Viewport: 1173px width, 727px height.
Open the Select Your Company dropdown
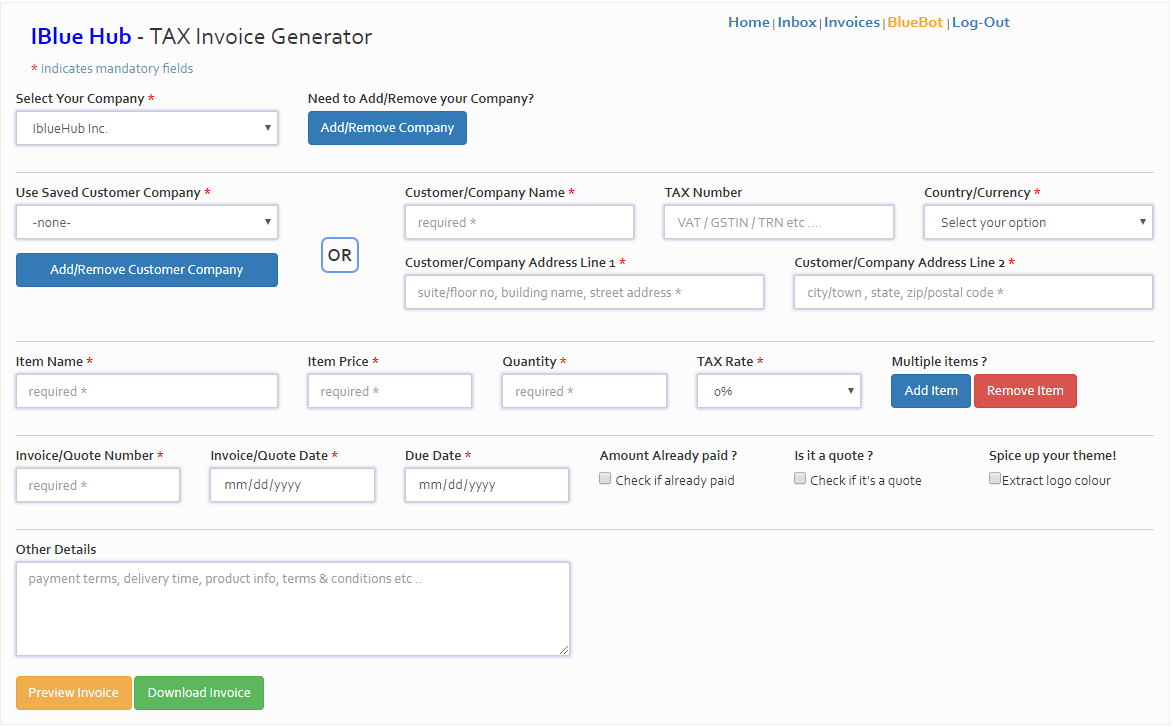[x=147, y=128]
